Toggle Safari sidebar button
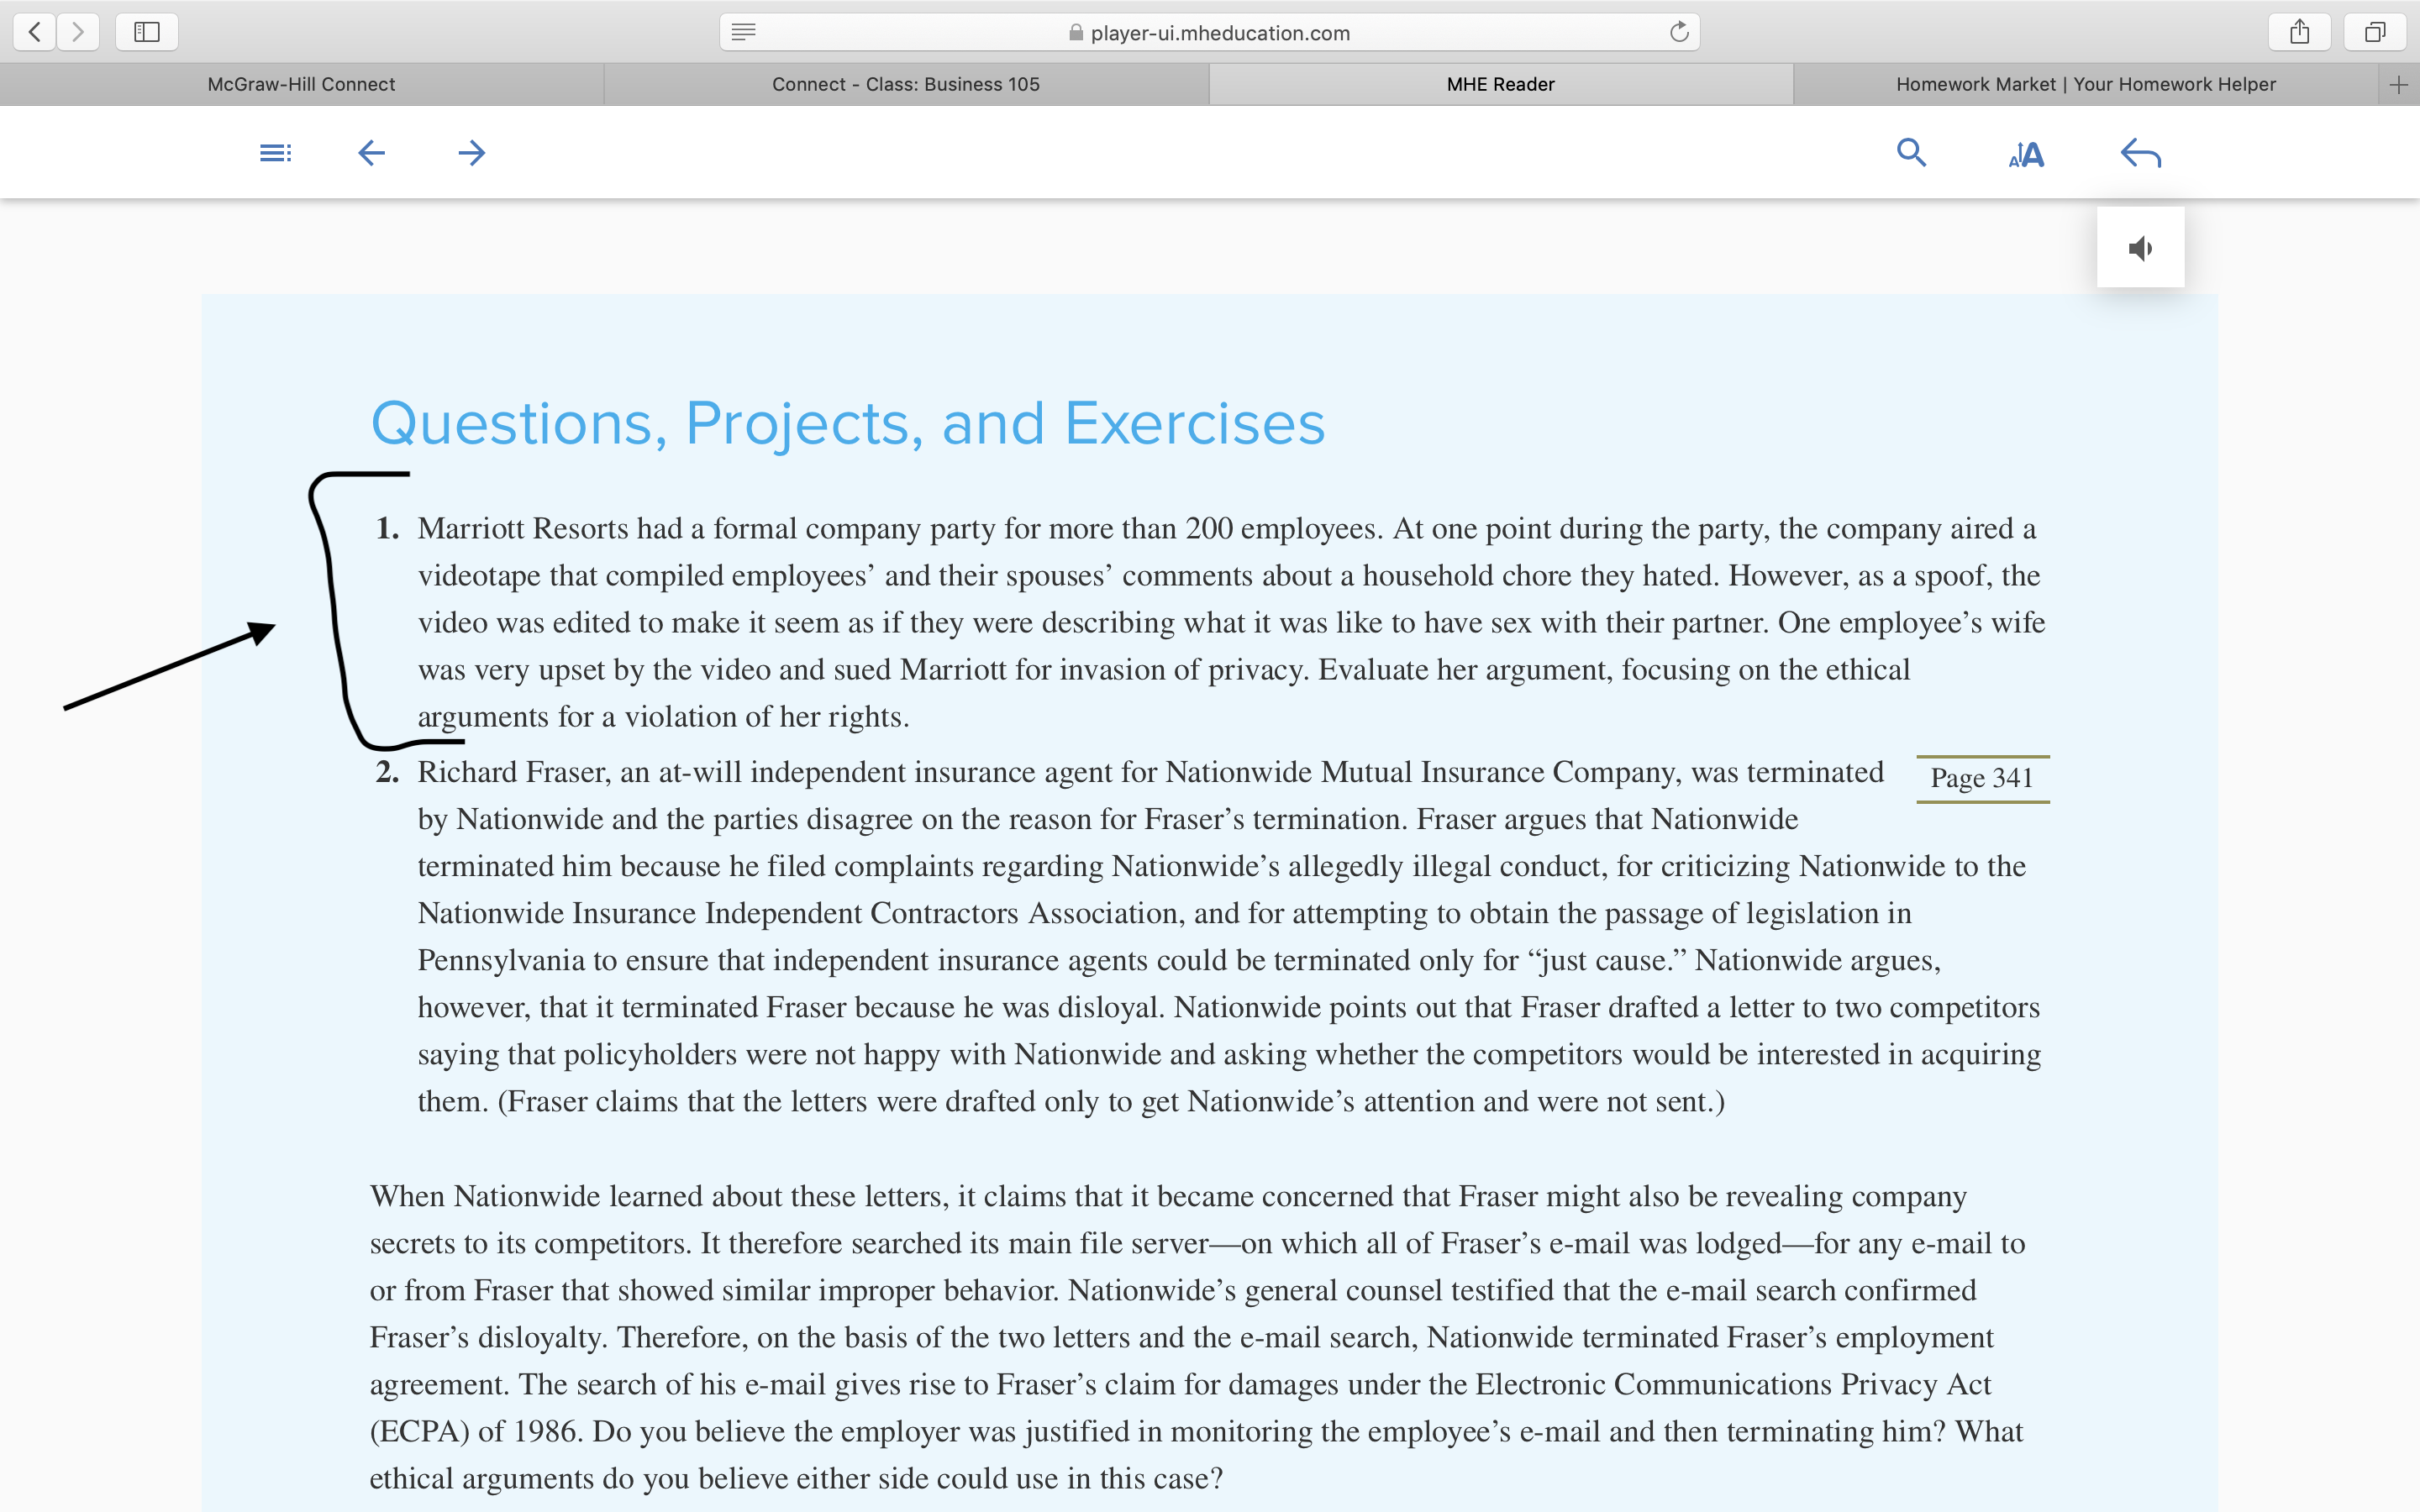This screenshot has height=1512, width=2420. point(147,32)
